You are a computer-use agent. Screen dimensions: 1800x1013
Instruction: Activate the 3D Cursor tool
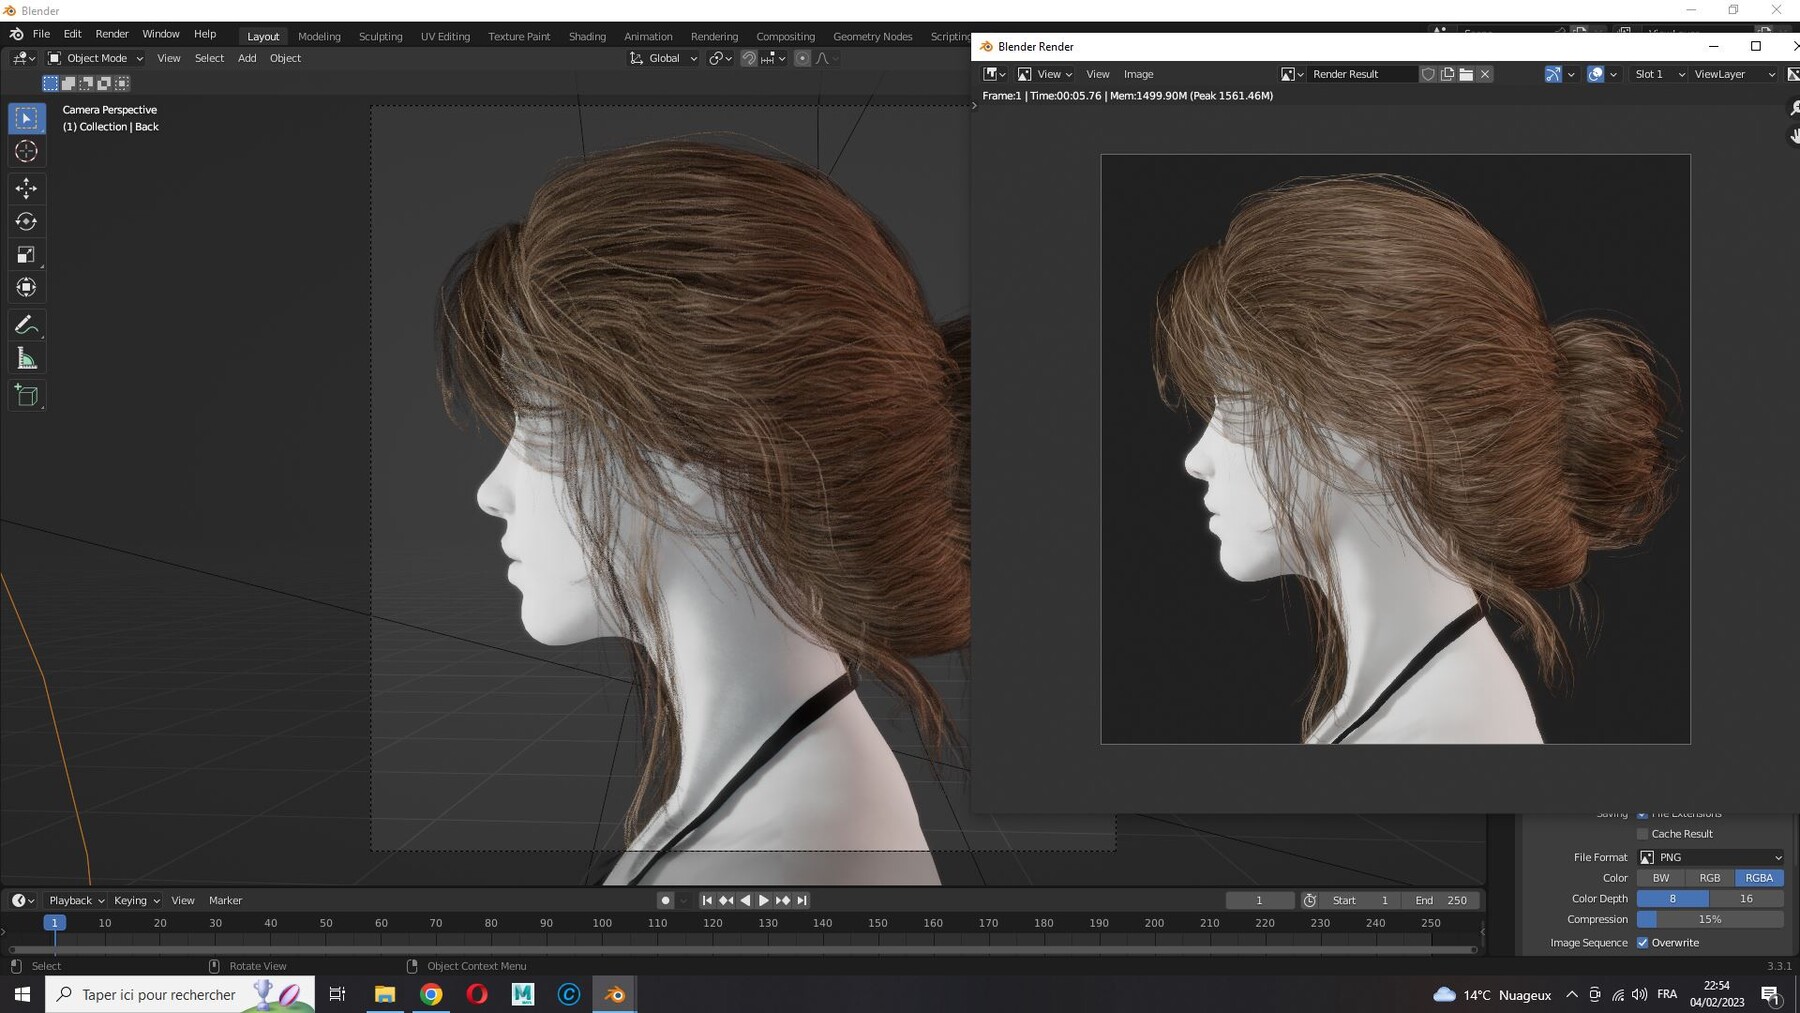coord(27,151)
